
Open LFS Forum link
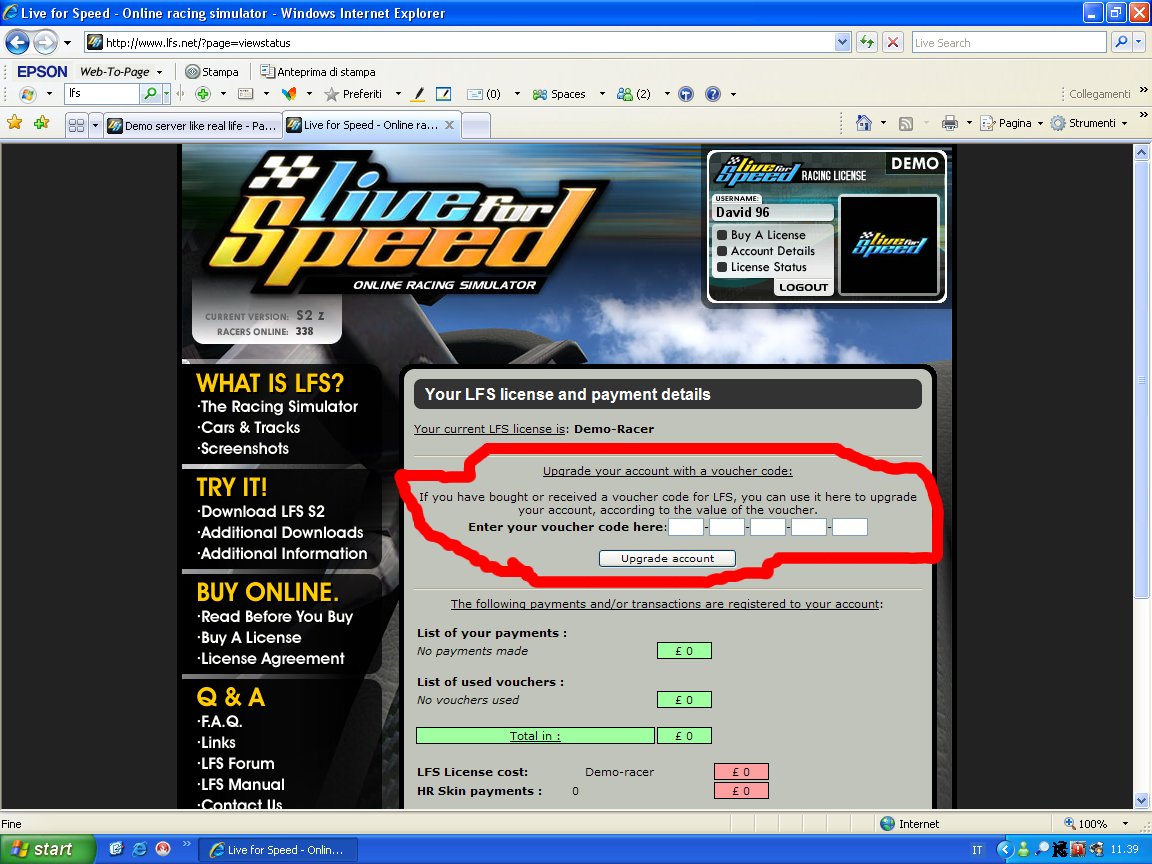[236, 763]
